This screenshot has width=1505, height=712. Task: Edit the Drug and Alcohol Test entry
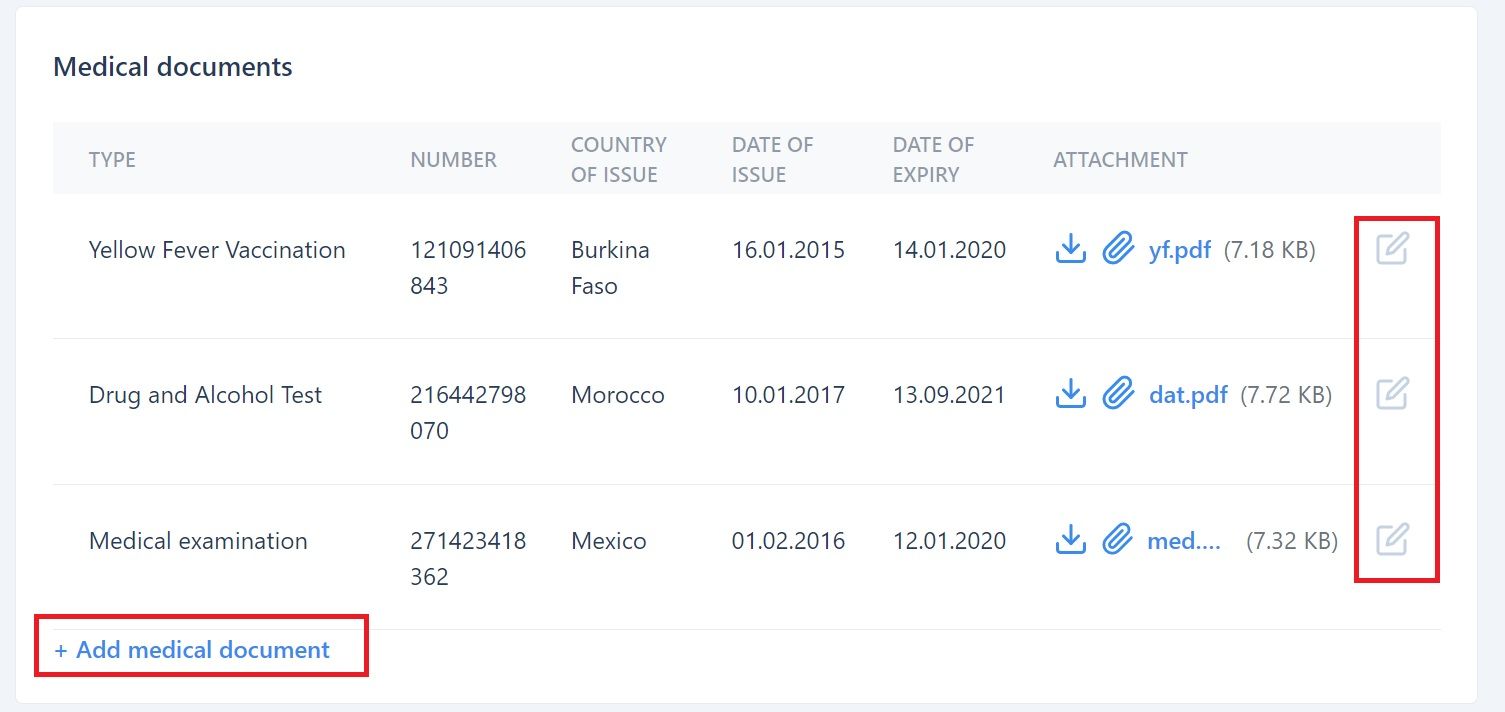[1392, 393]
